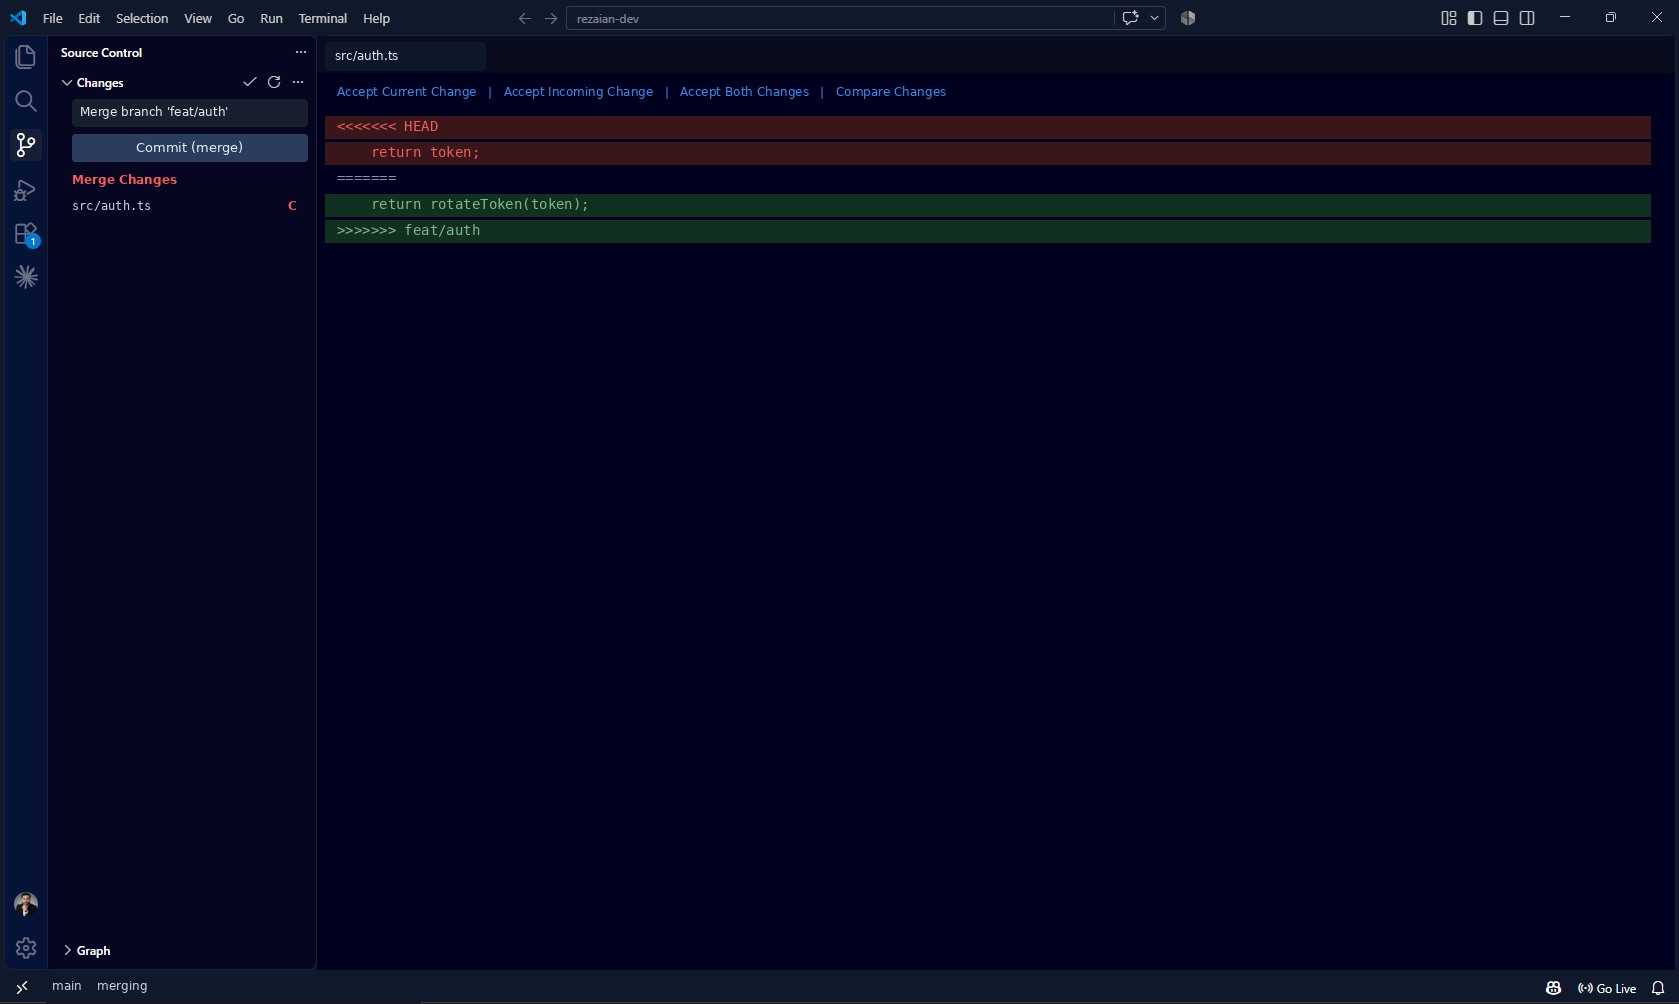Image resolution: width=1679 pixels, height=1004 pixels.
Task: Open notifications bell in status bar
Action: coord(1658,988)
